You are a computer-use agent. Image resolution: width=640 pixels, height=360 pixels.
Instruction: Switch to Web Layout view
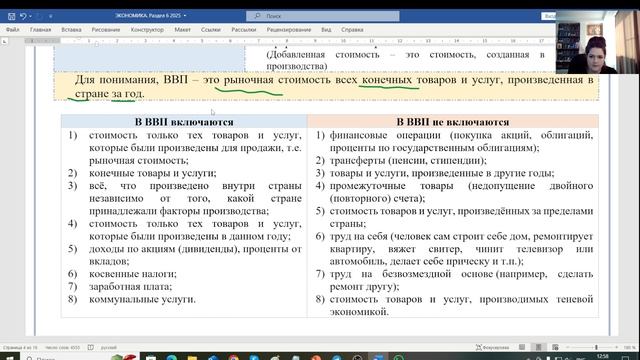click(555, 347)
